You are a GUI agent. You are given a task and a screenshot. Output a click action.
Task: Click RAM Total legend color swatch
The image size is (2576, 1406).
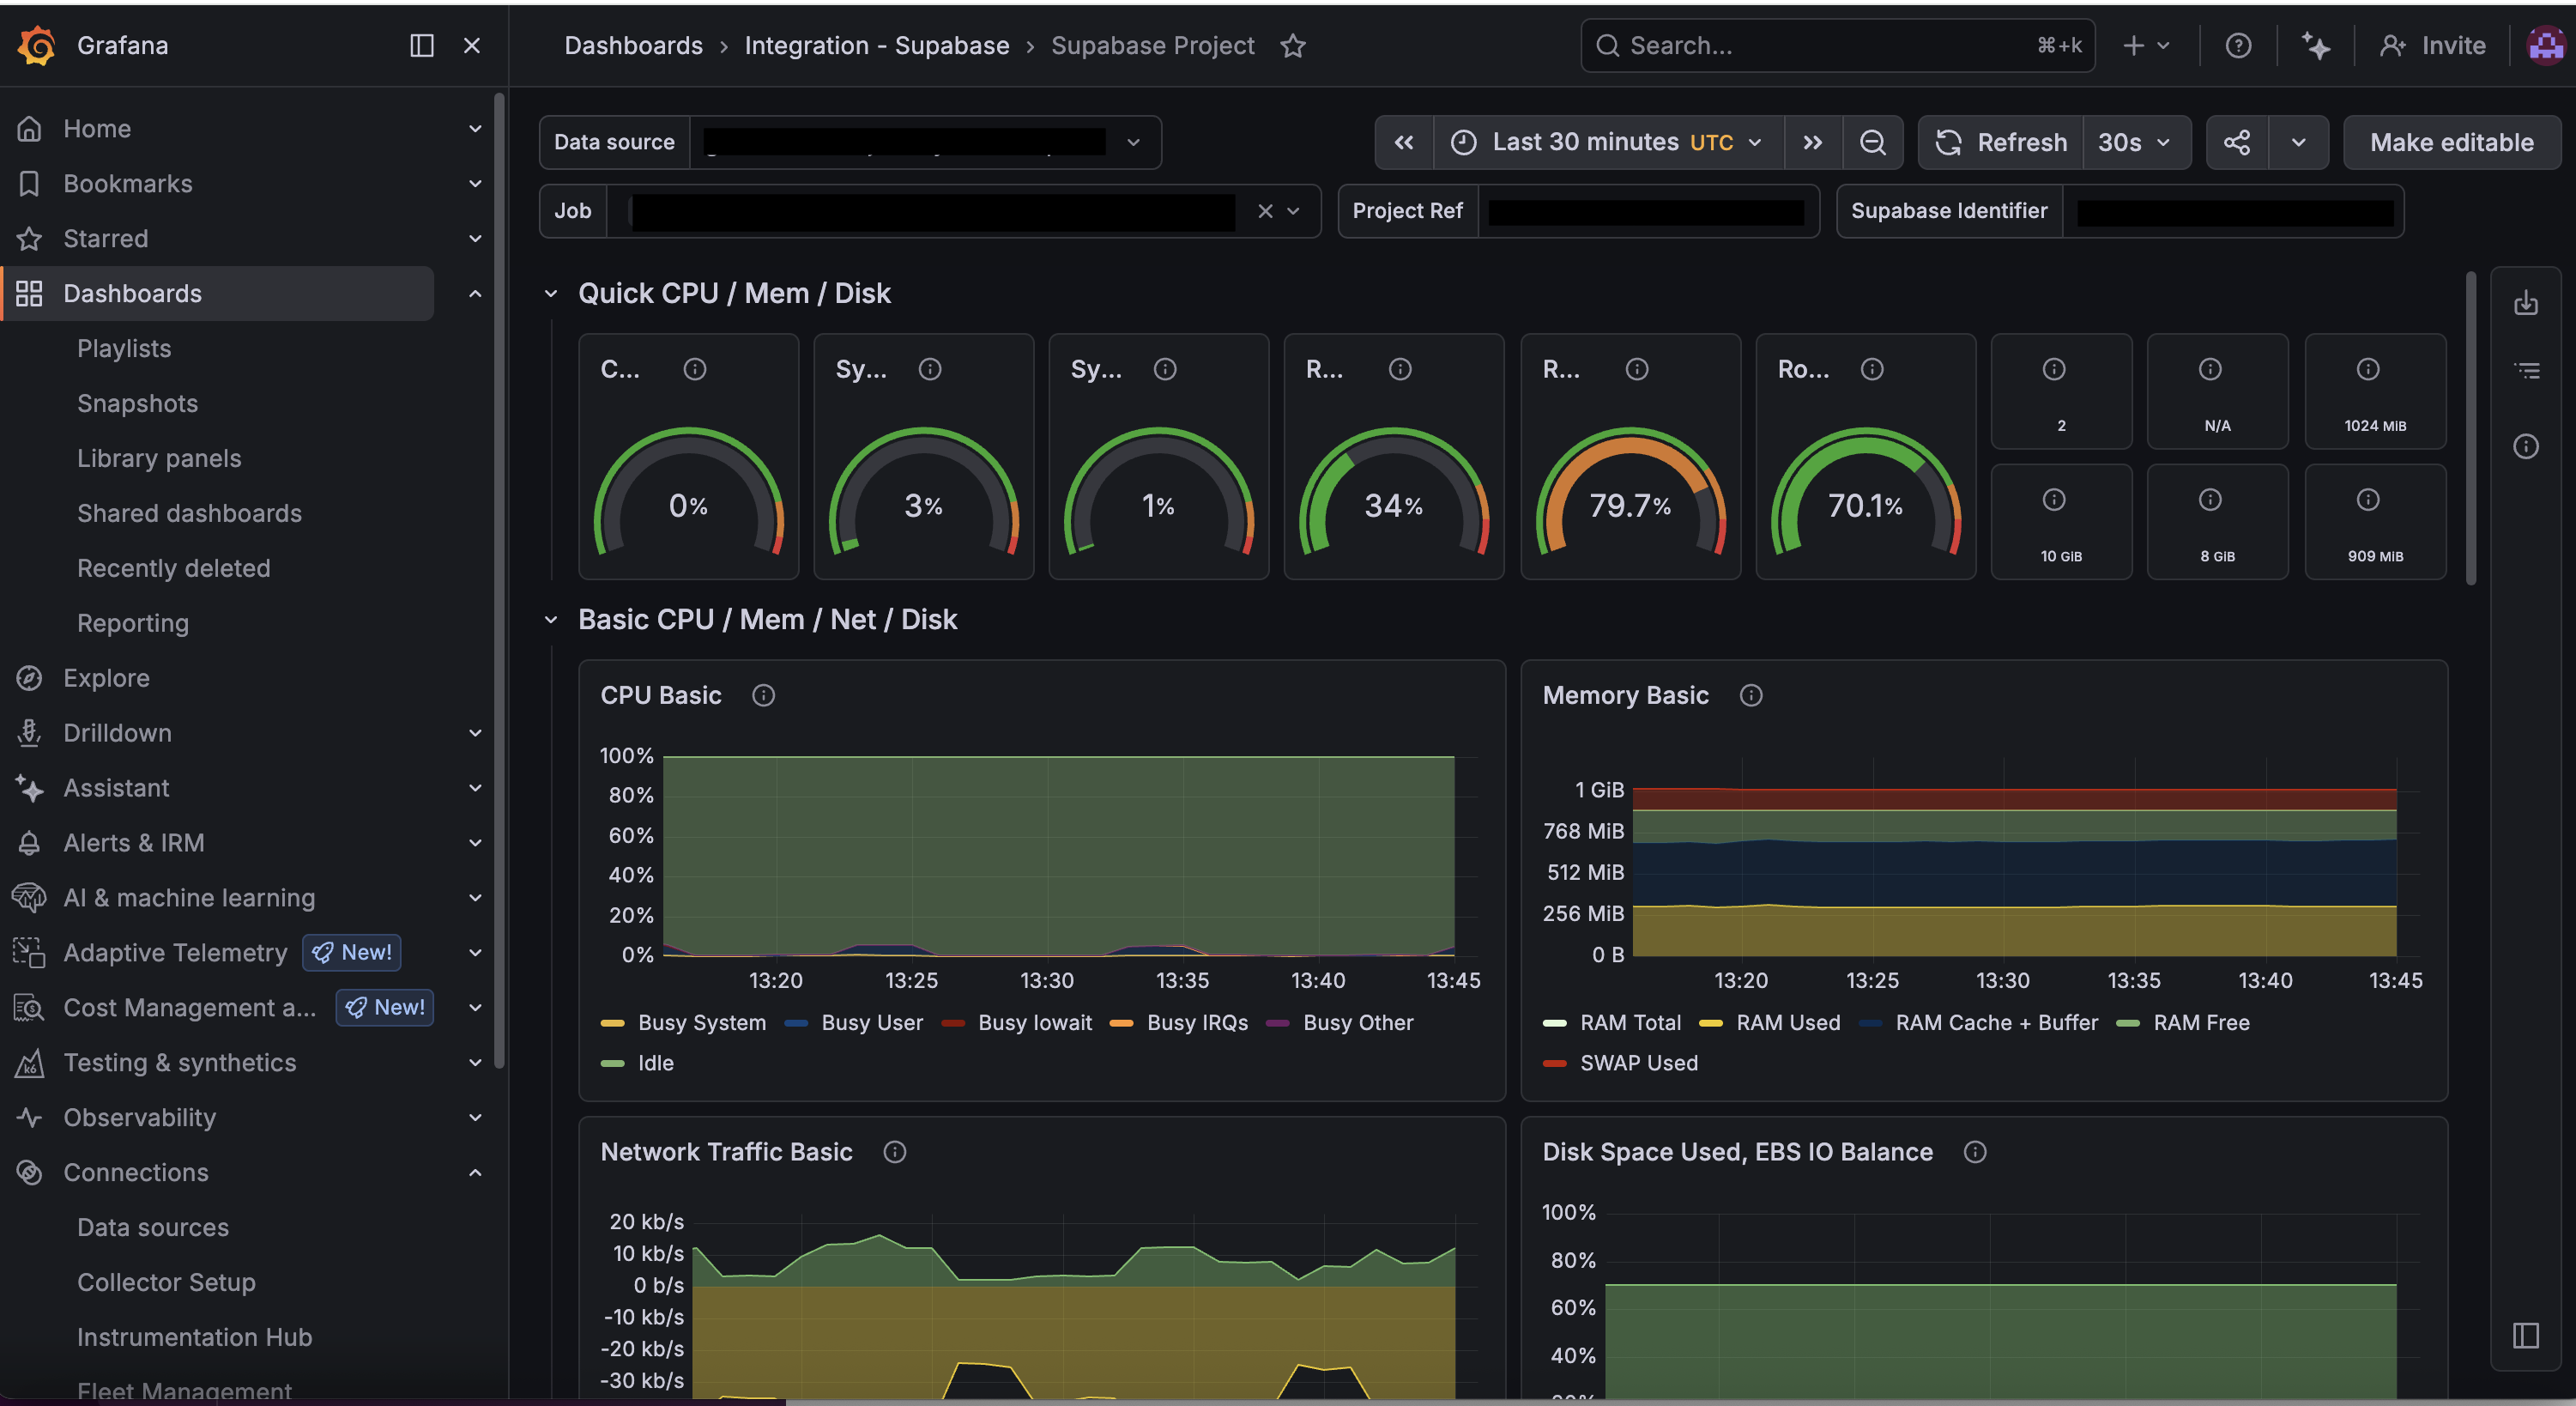[x=1554, y=1023]
